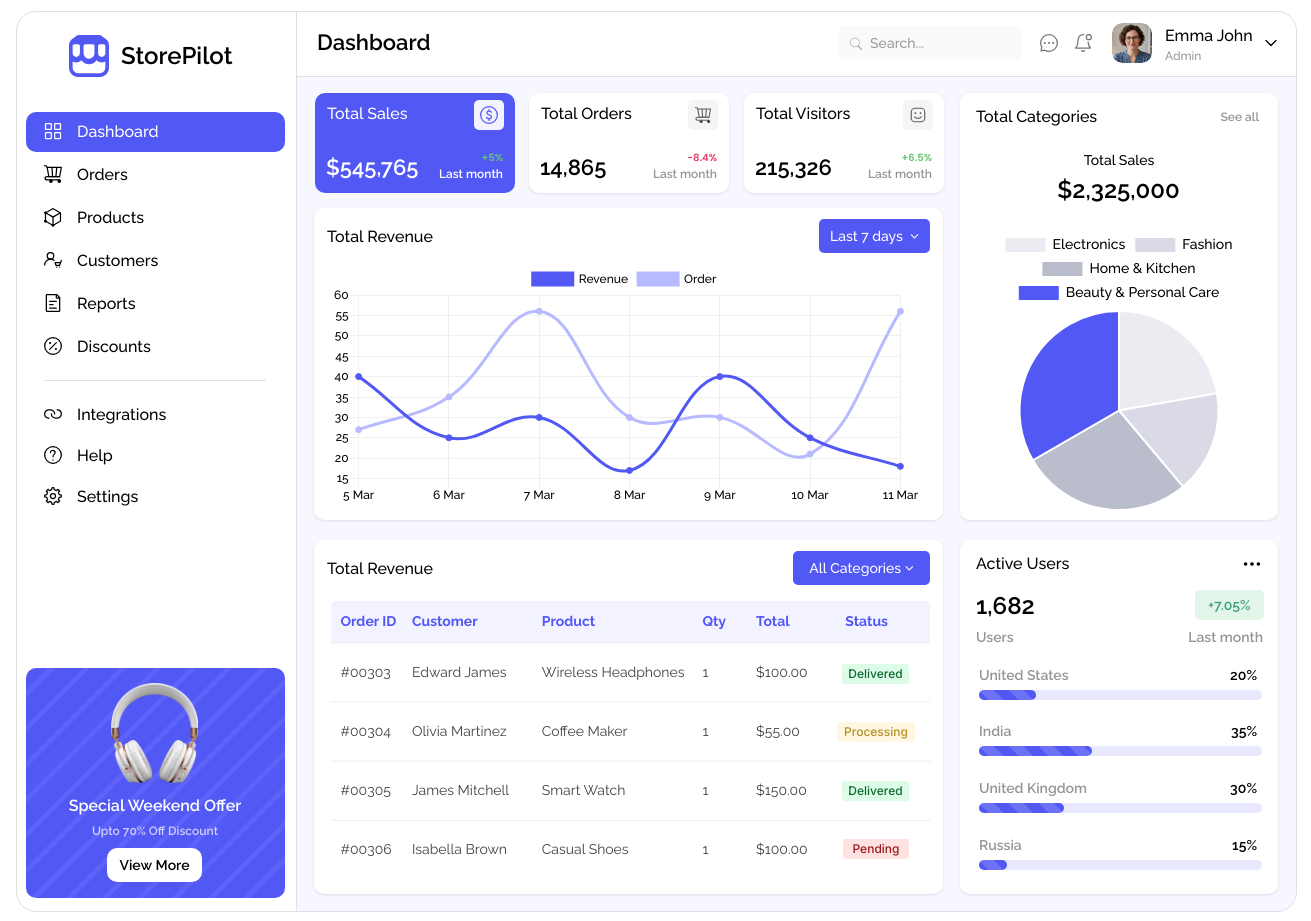Expand the Last 7 days dropdown
The image size is (1311, 921).
coord(874,236)
